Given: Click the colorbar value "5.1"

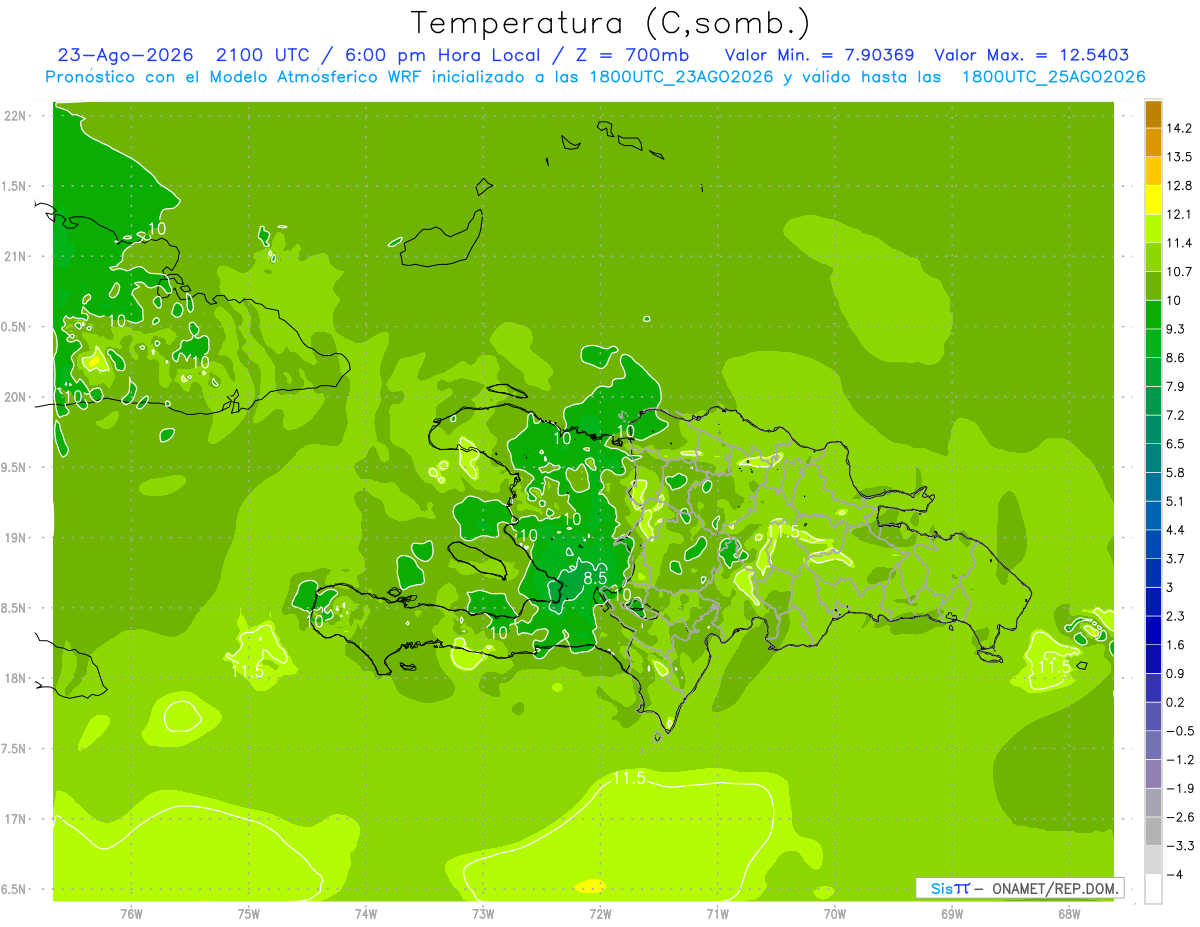Looking at the screenshot, I should point(1176,501).
